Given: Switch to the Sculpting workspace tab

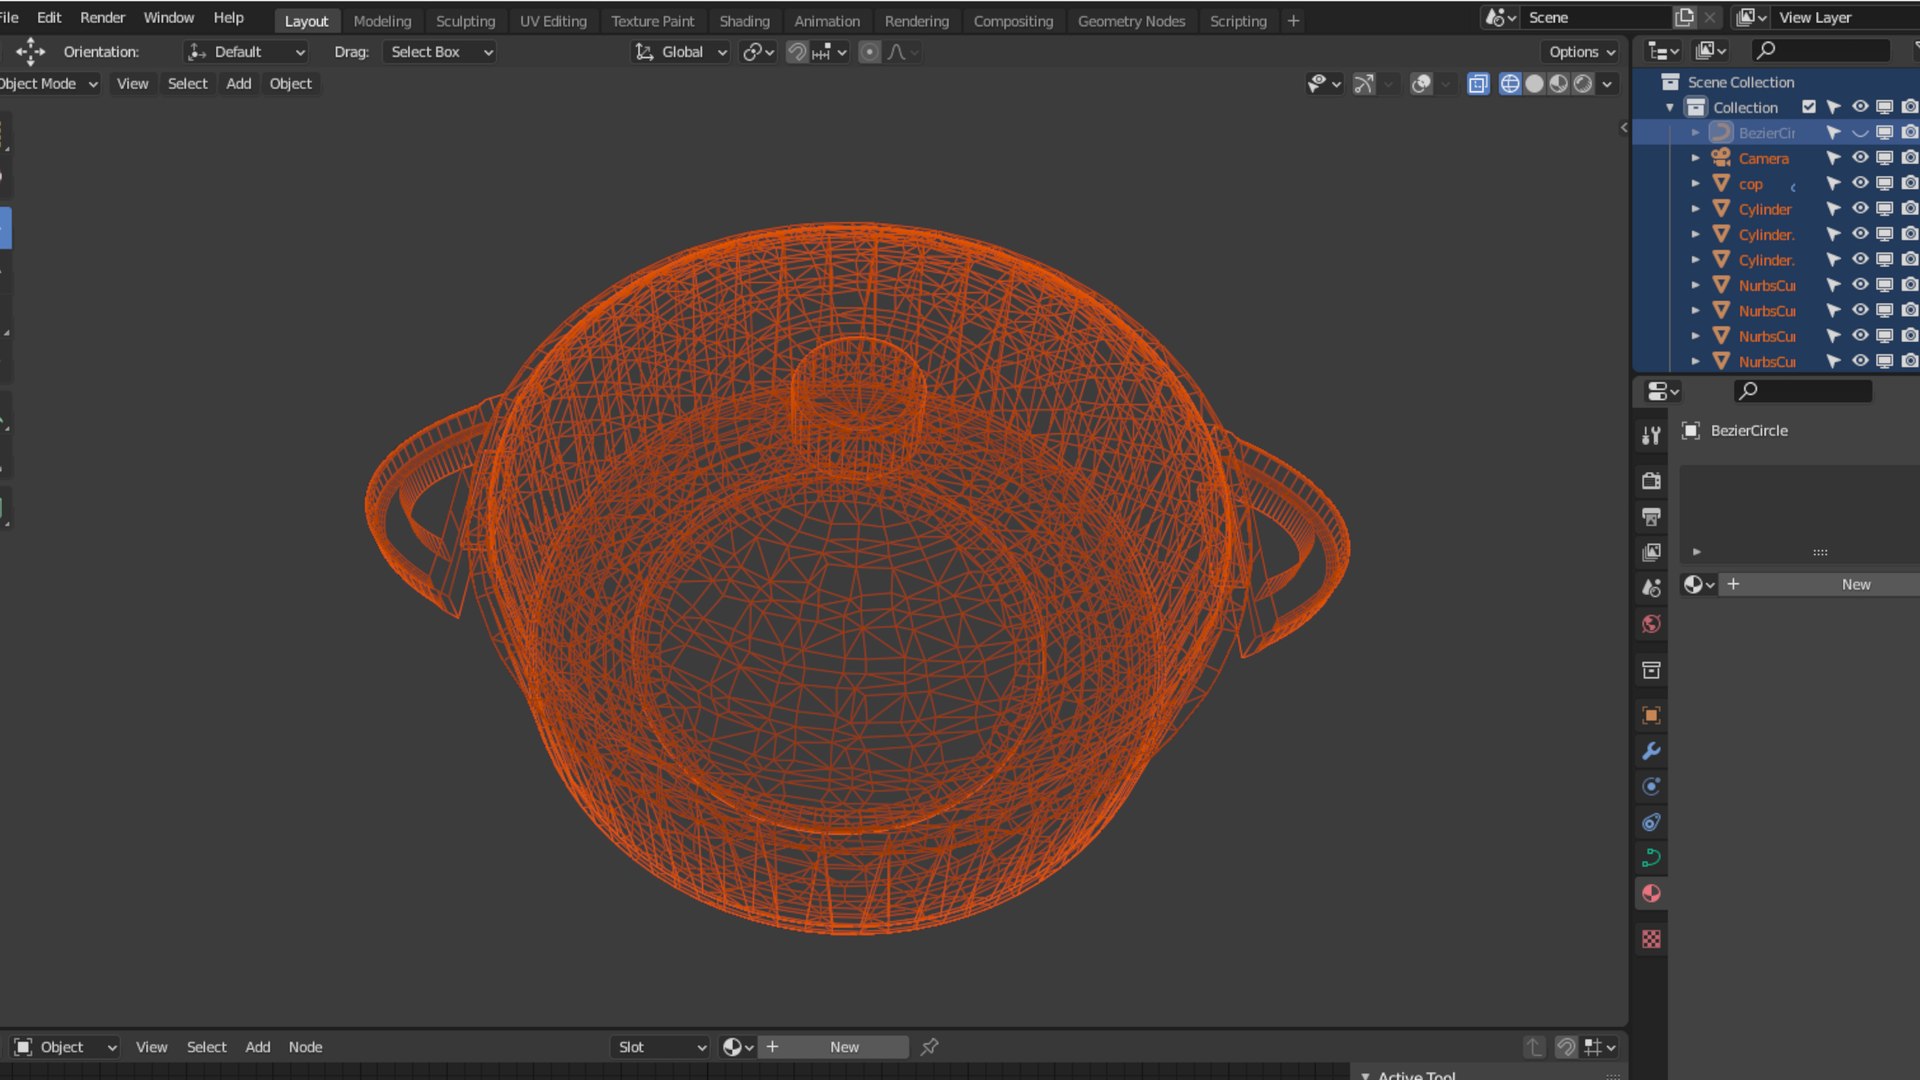Looking at the screenshot, I should 465,21.
